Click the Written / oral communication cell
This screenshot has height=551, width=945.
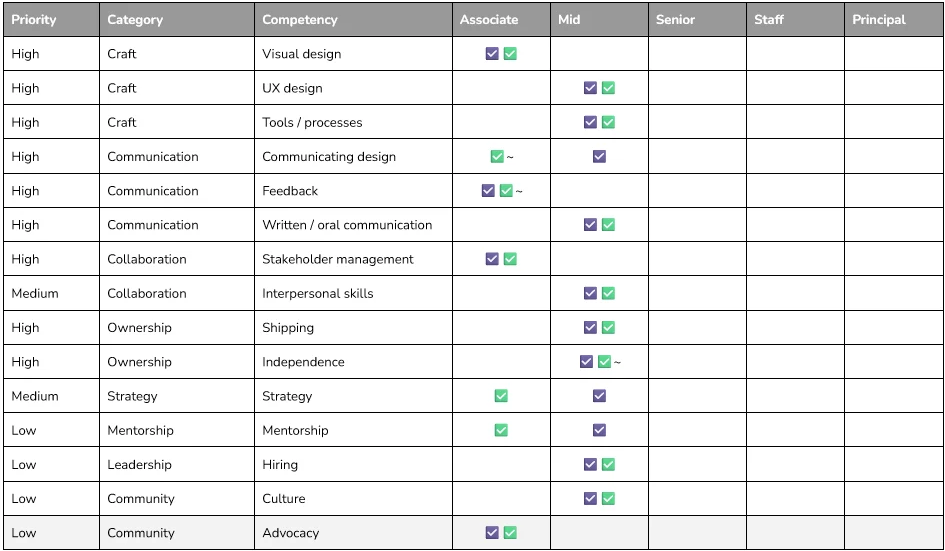[347, 225]
